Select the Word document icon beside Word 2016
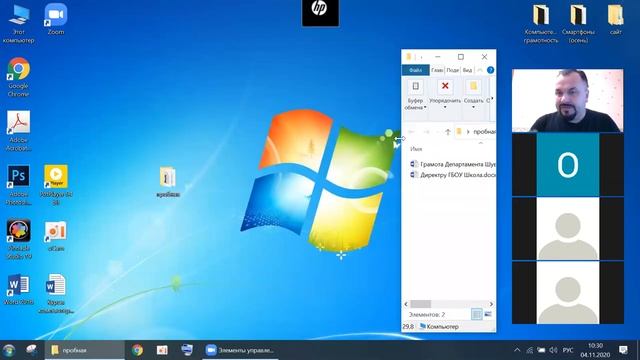The image size is (640, 360). (x=56, y=293)
